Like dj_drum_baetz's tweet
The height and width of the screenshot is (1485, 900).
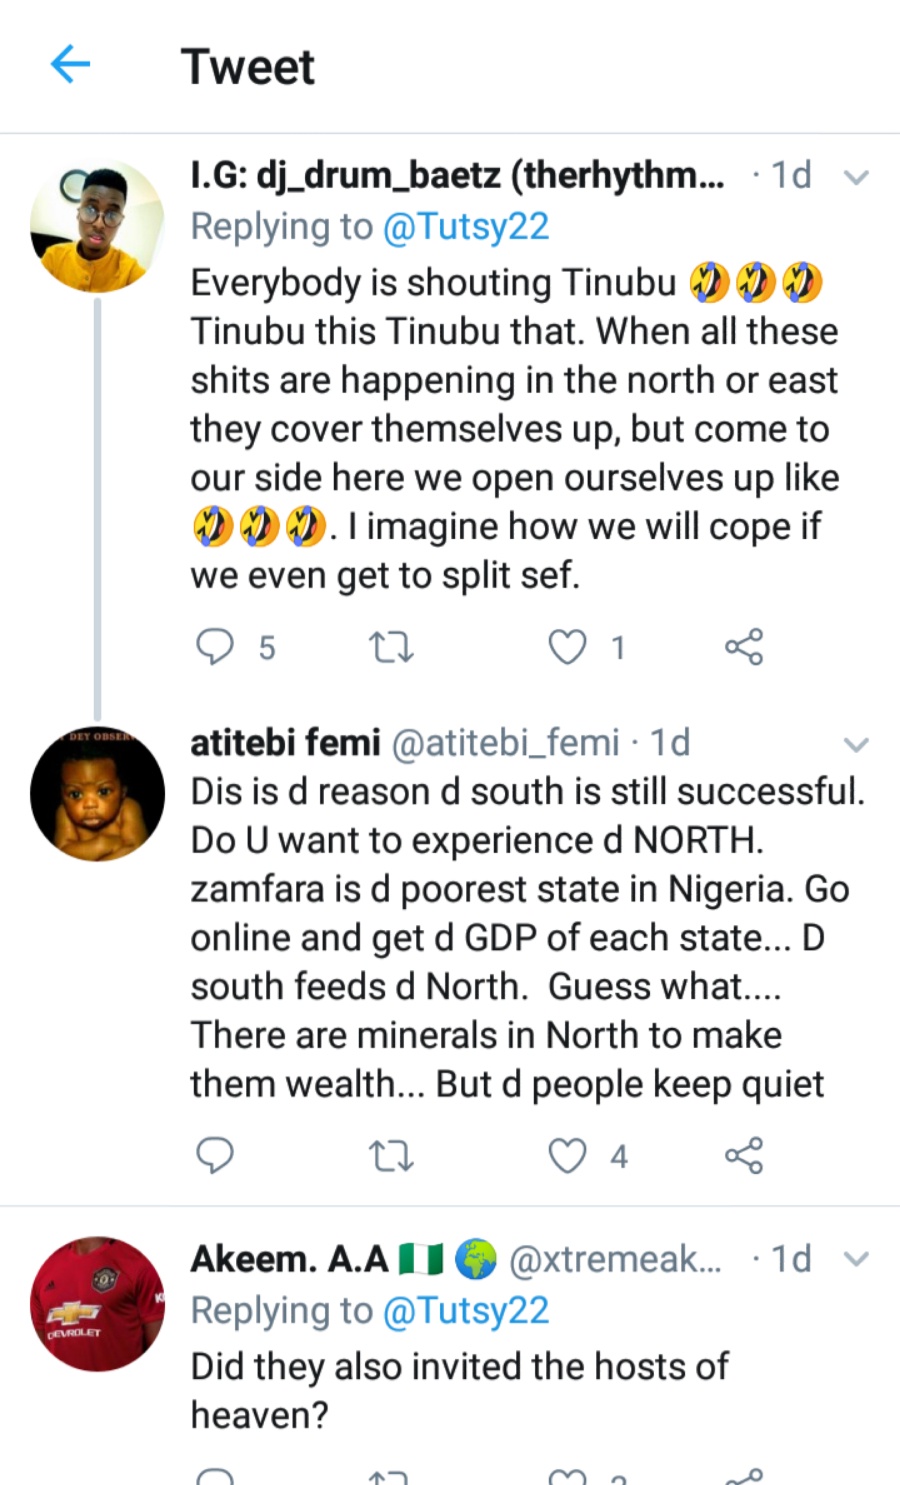[x=568, y=647]
